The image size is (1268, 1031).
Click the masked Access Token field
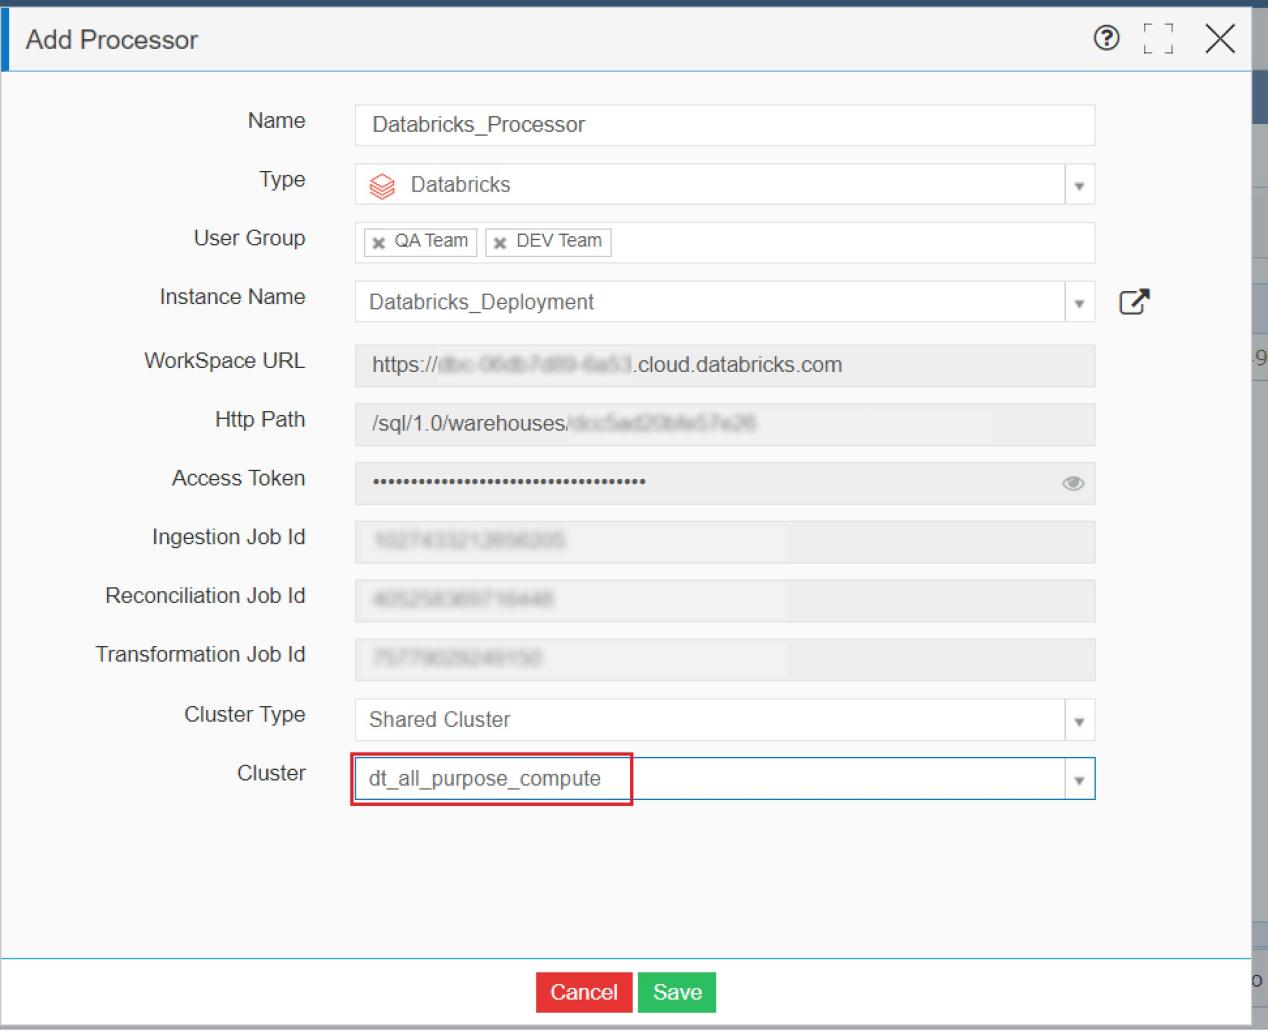pos(700,483)
